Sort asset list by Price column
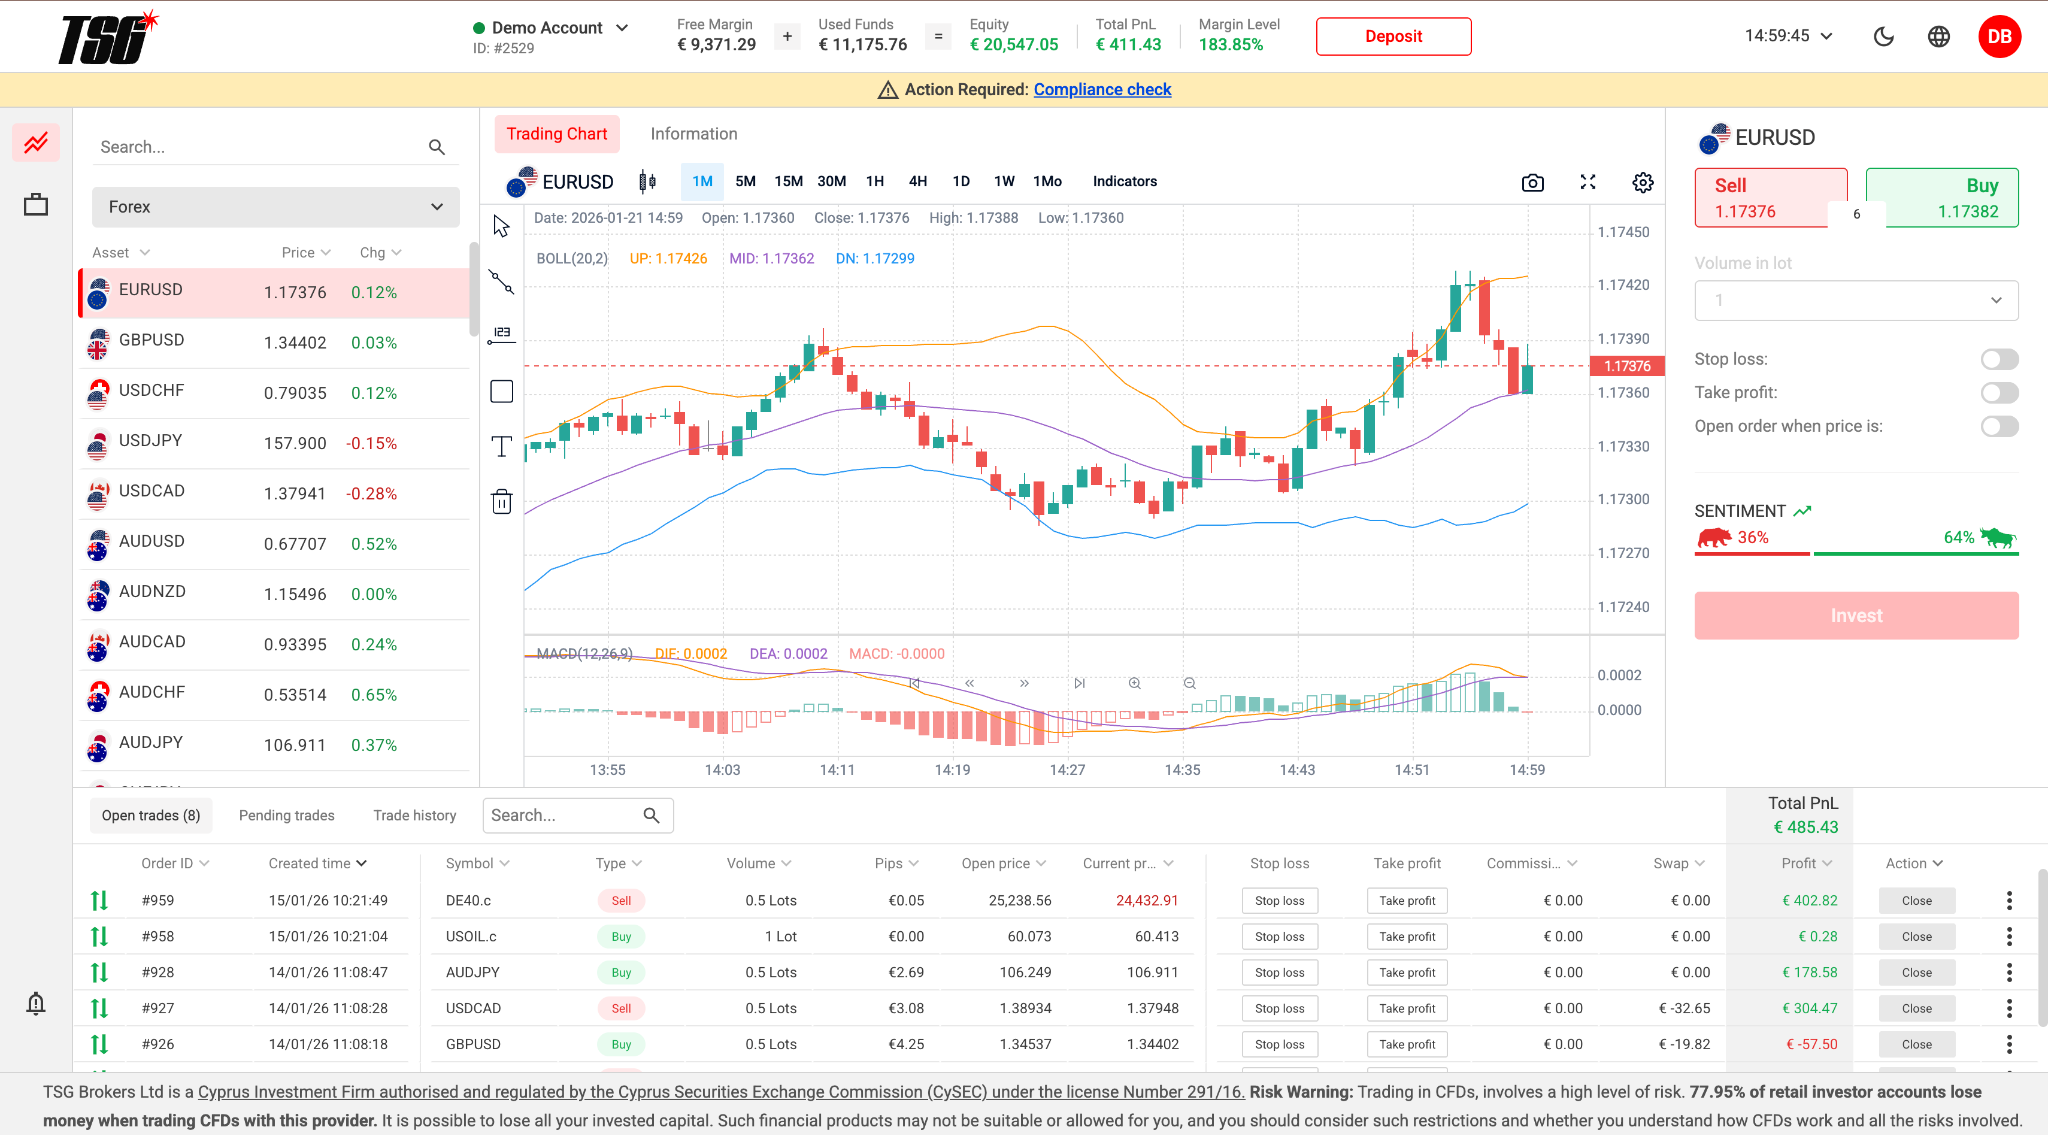2048x1135 pixels. pos(306,253)
